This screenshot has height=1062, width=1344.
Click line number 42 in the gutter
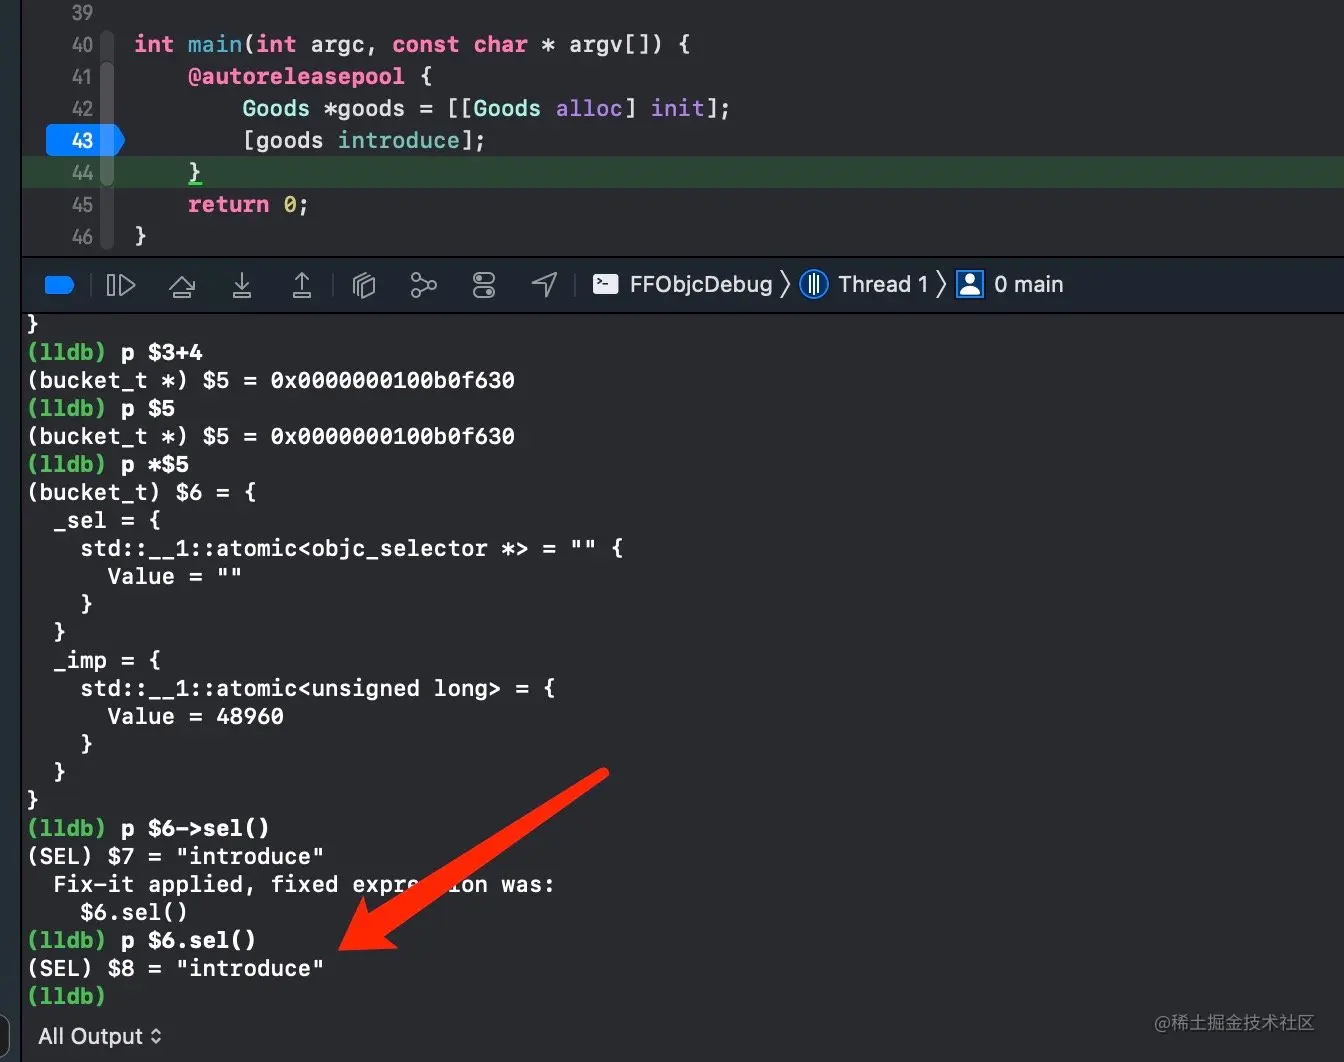click(x=82, y=108)
